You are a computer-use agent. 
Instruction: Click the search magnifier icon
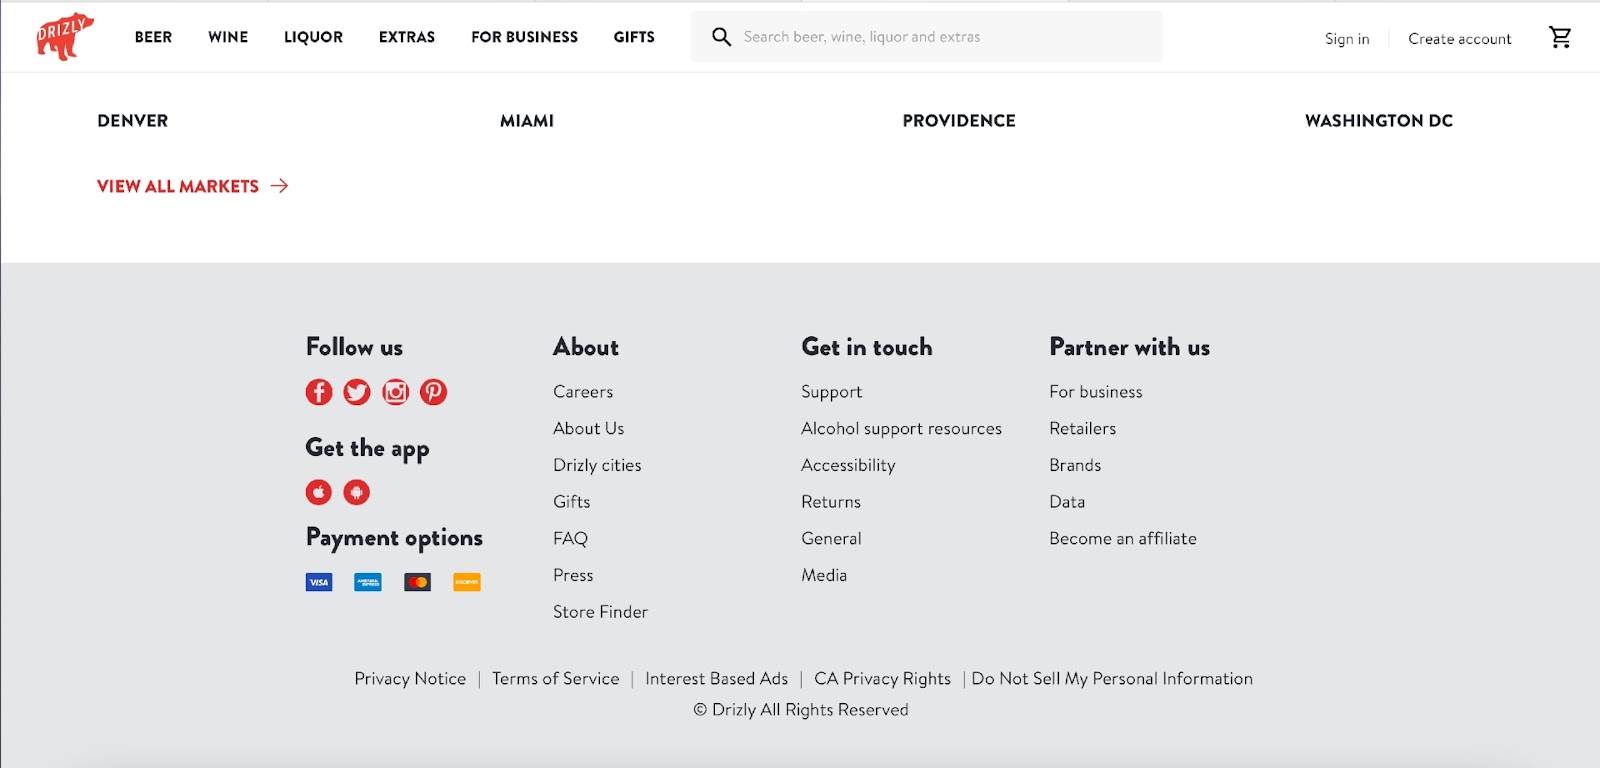tap(721, 37)
